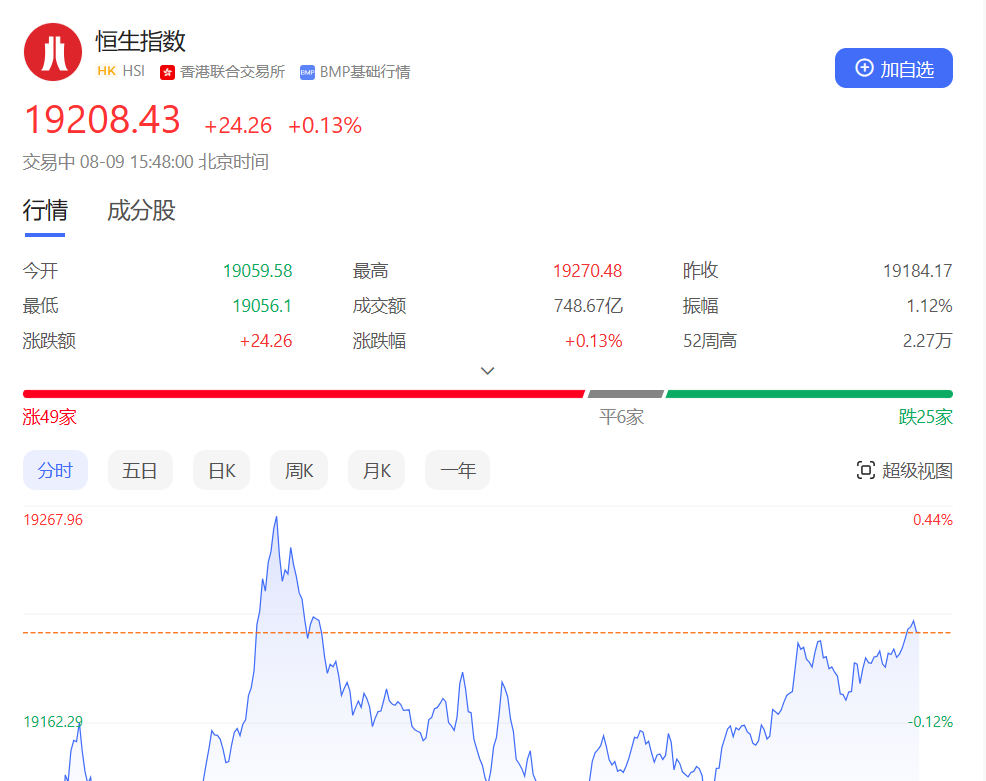Select the 五日 five-day chart
Viewport: 986px width, 781px height.
pos(140,470)
